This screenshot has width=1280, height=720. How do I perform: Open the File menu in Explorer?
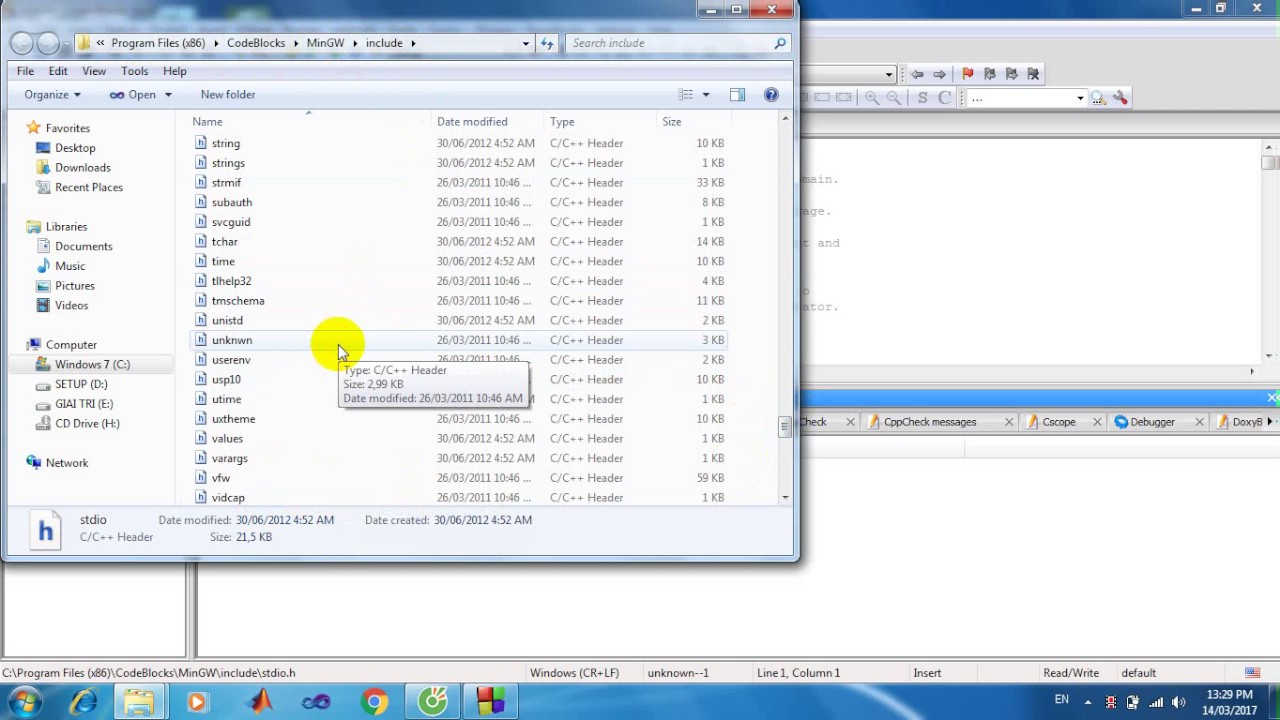[x=25, y=71]
